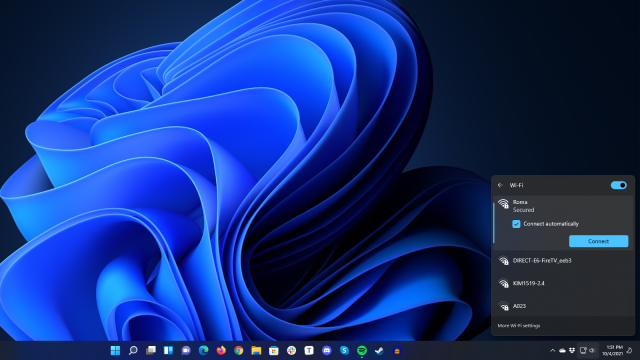Open Discord from taskbar
This screenshot has height=360, width=640.
(x=327, y=350)
